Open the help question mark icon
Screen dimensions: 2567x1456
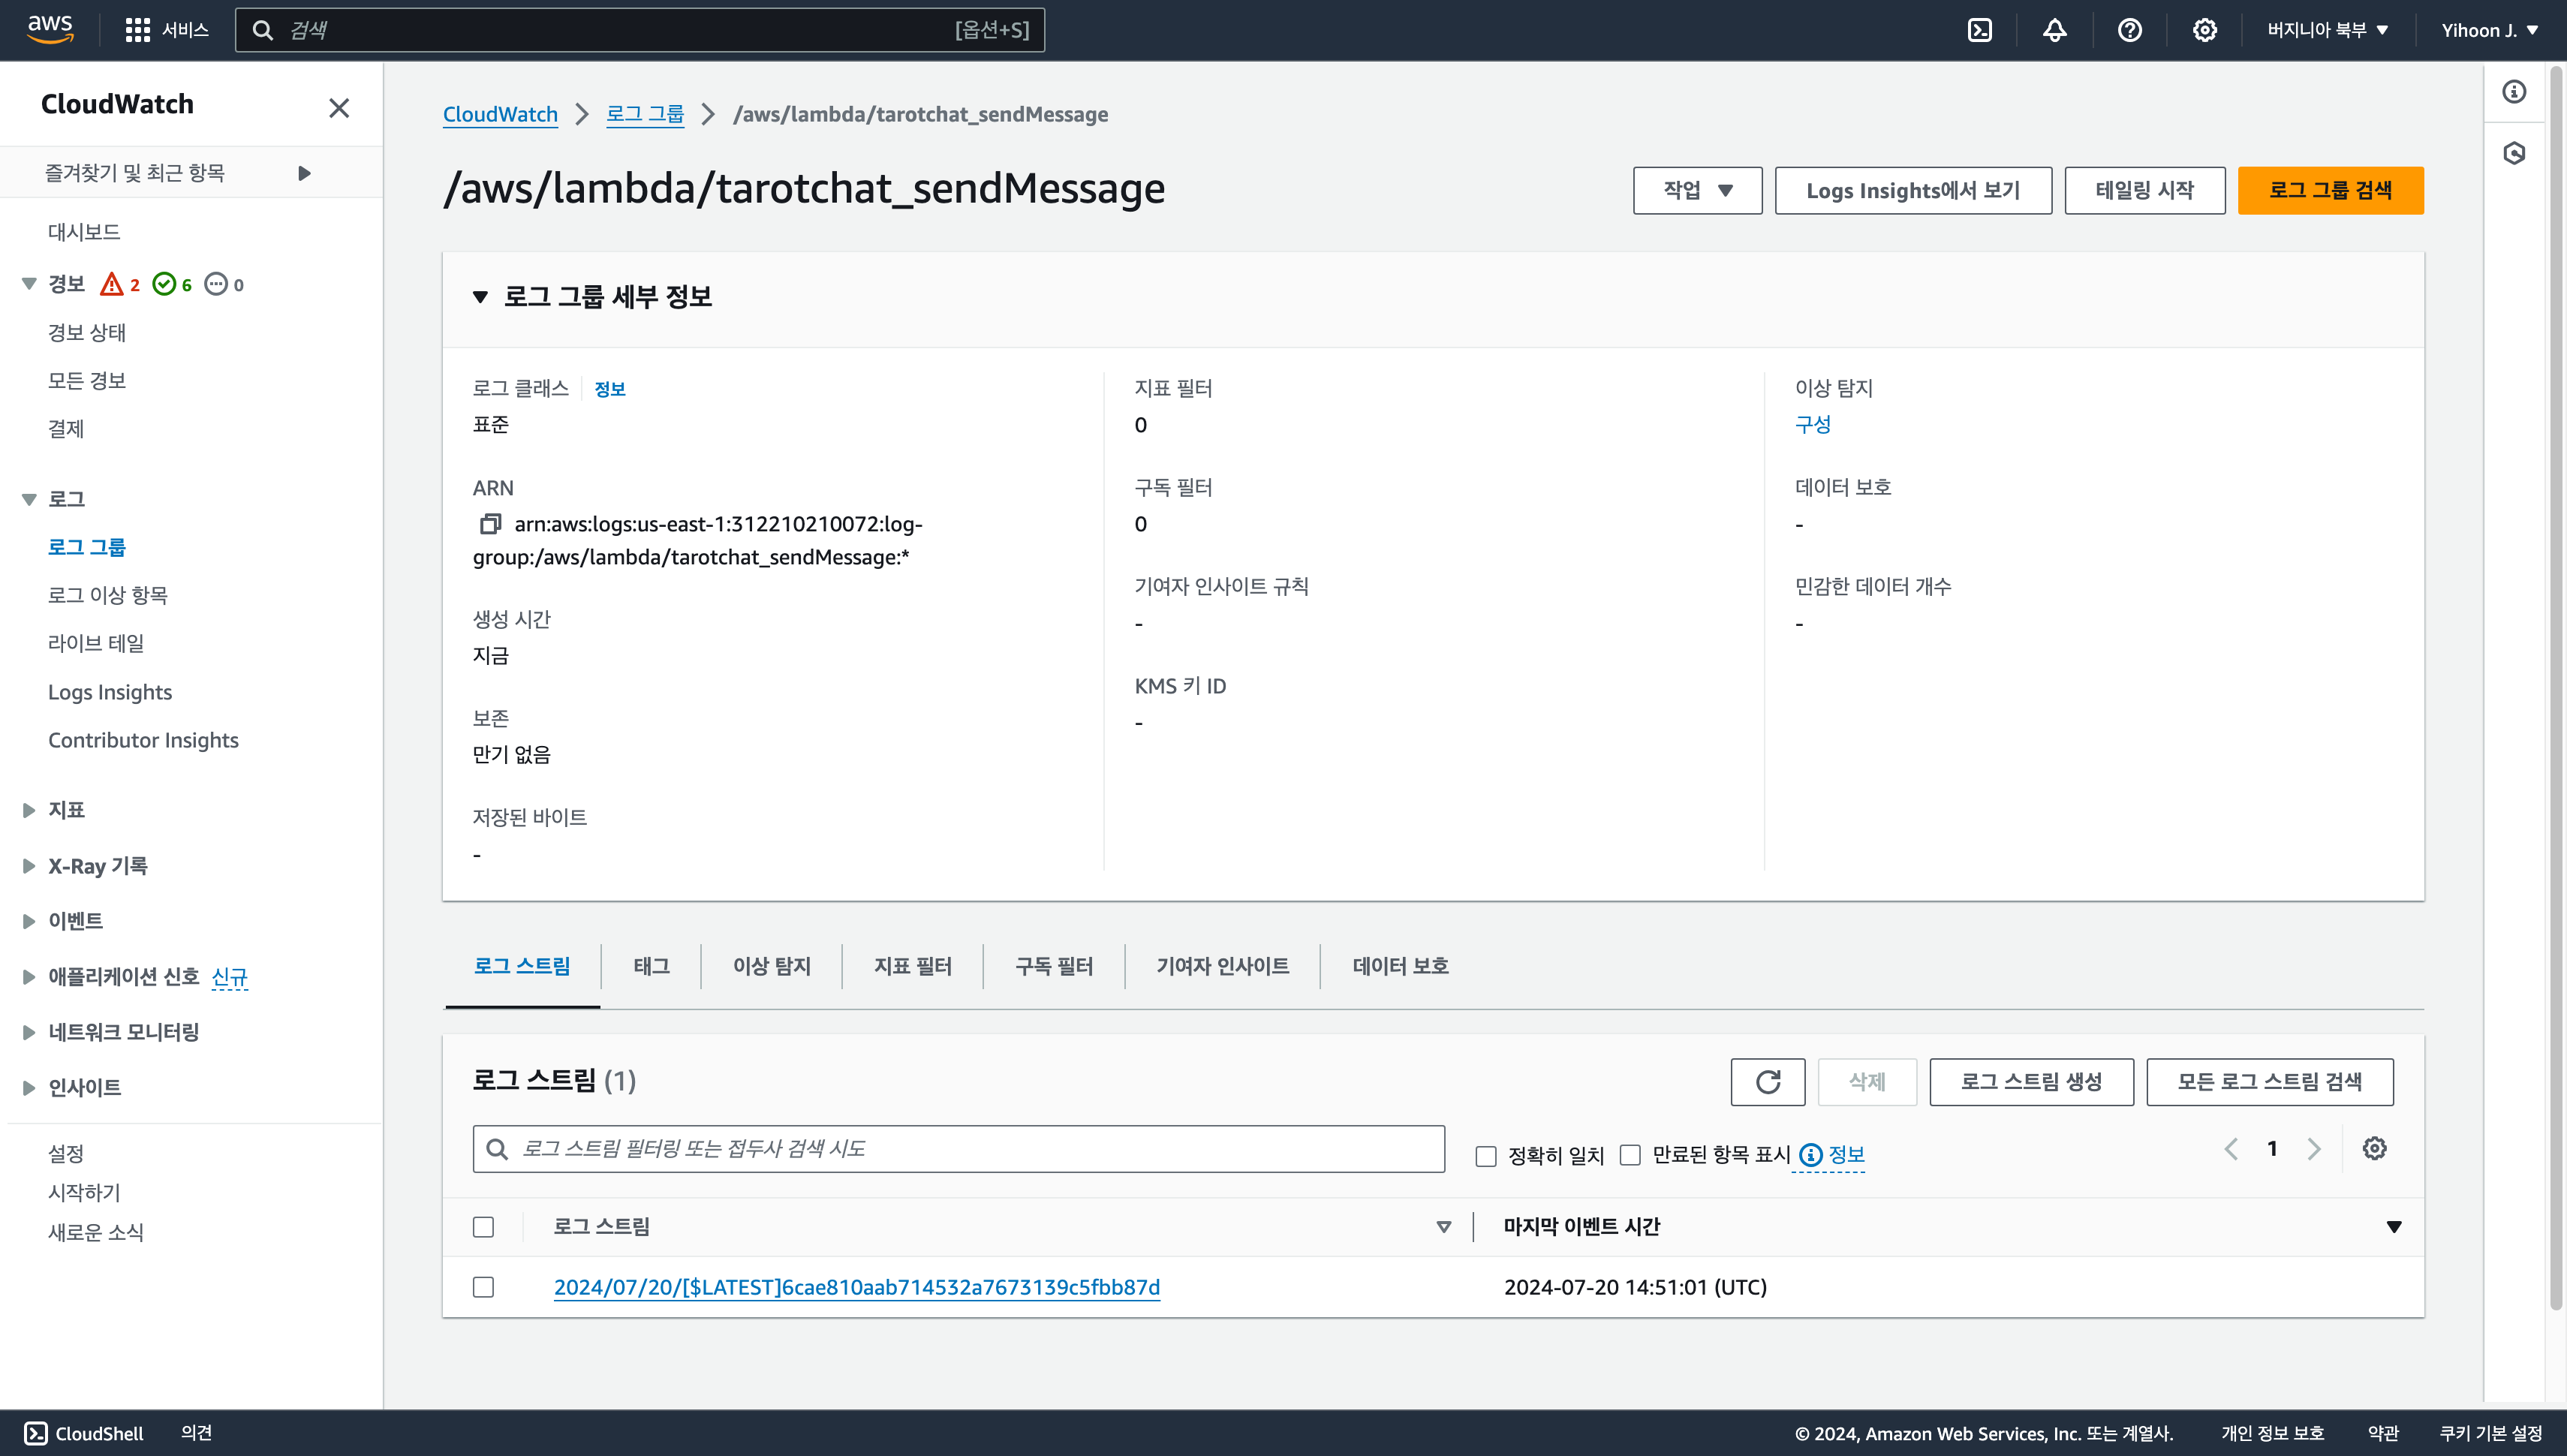coord(2129,30)
